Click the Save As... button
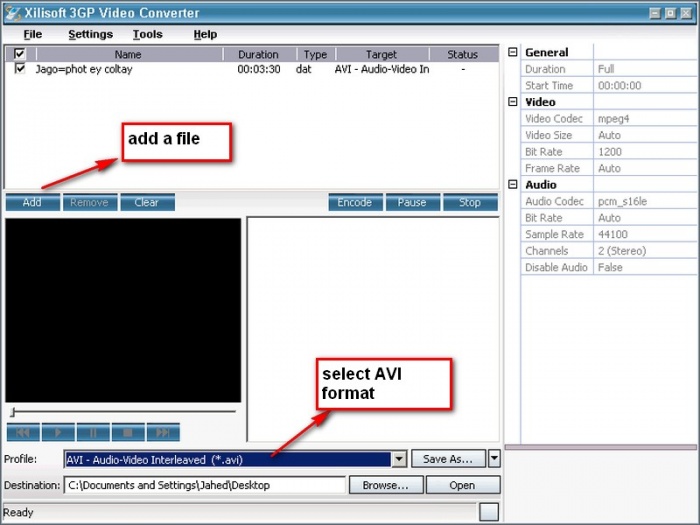The width and height of the screenshot is (700, 525). click(448, 459)
